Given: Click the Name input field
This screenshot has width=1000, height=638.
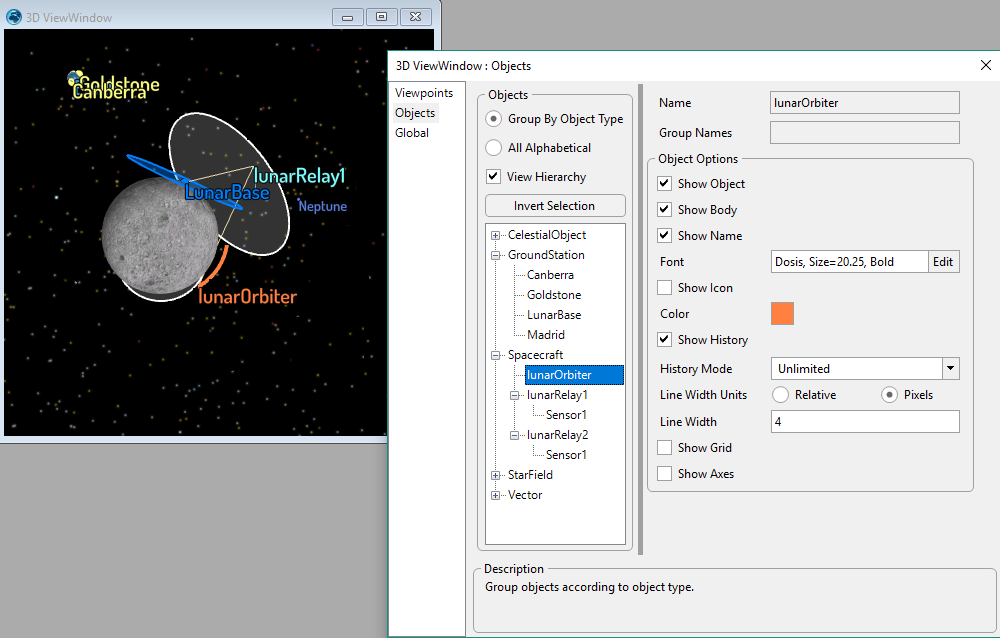Looking at the screenshot, I should [865, 103].
